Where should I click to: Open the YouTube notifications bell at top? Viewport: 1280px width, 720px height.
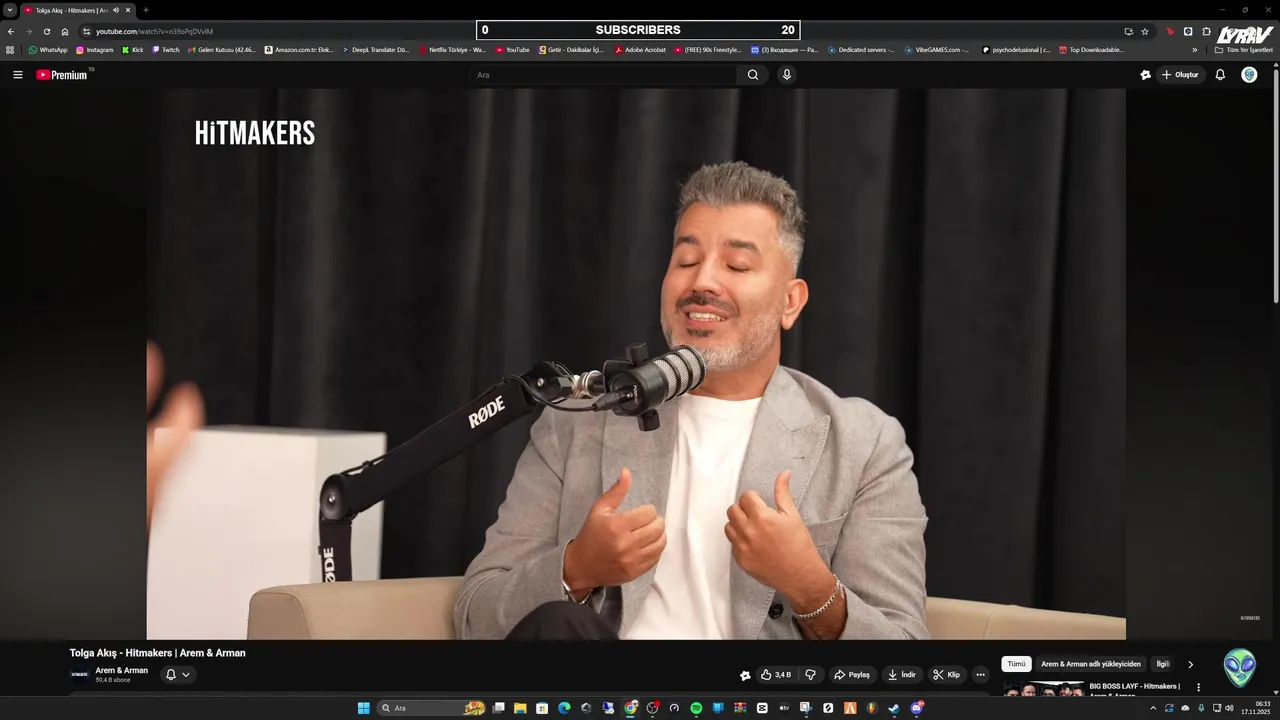pyautogui.click(x=1220, y=75)
